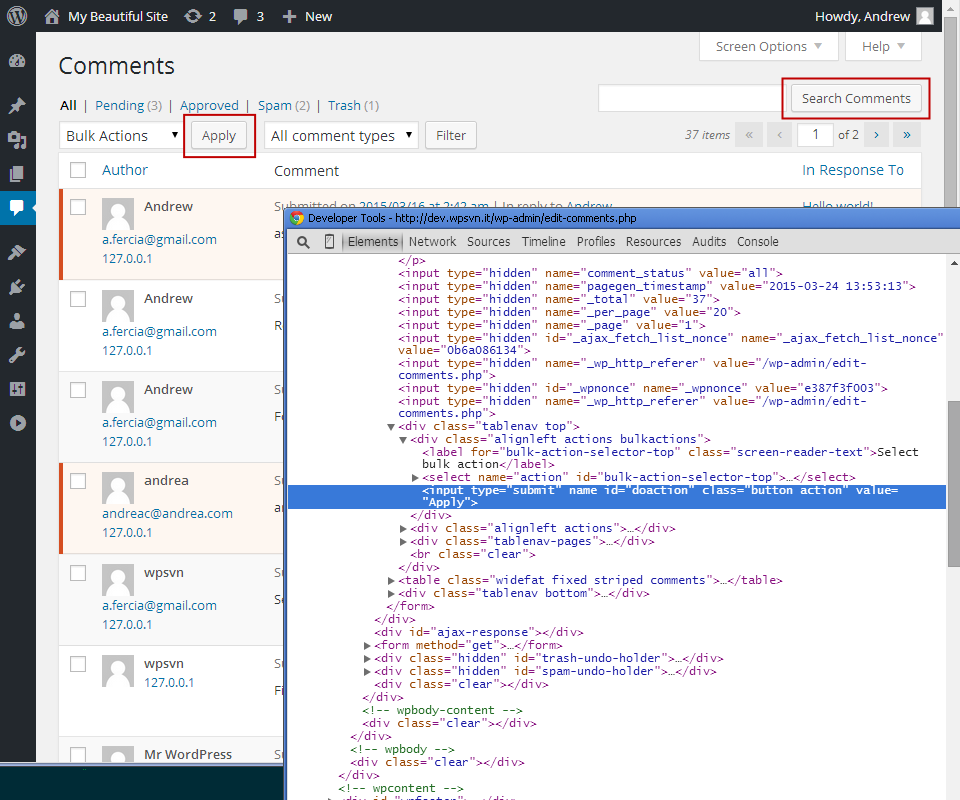Screen dimensions: 960x800
Task: Open All comment types dropdown
Action: [341, 135]
